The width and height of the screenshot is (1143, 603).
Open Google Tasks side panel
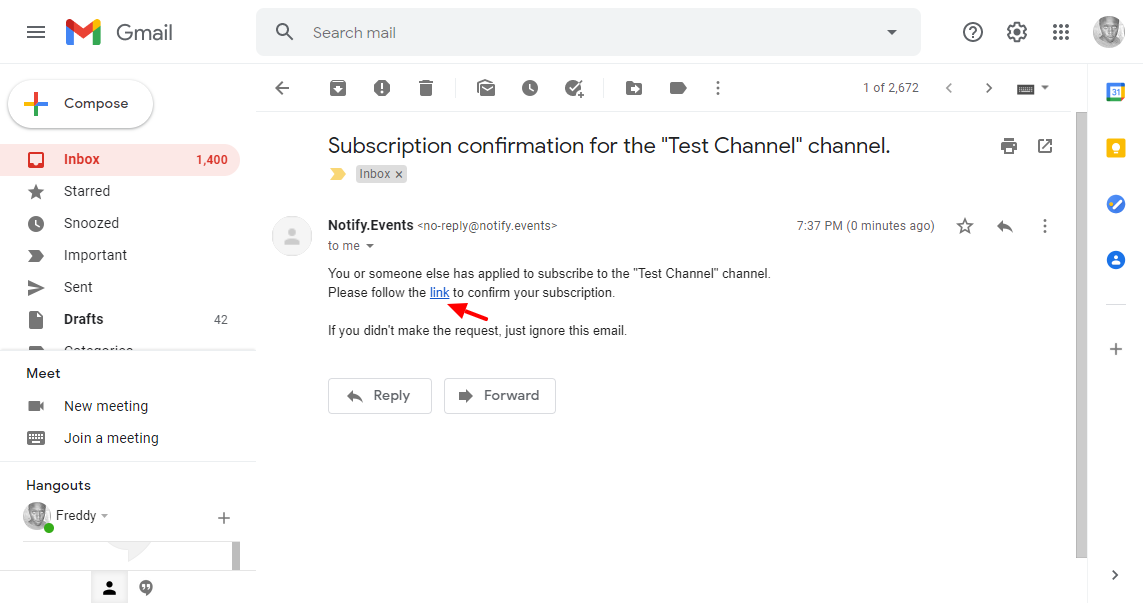pos(1115,204)
